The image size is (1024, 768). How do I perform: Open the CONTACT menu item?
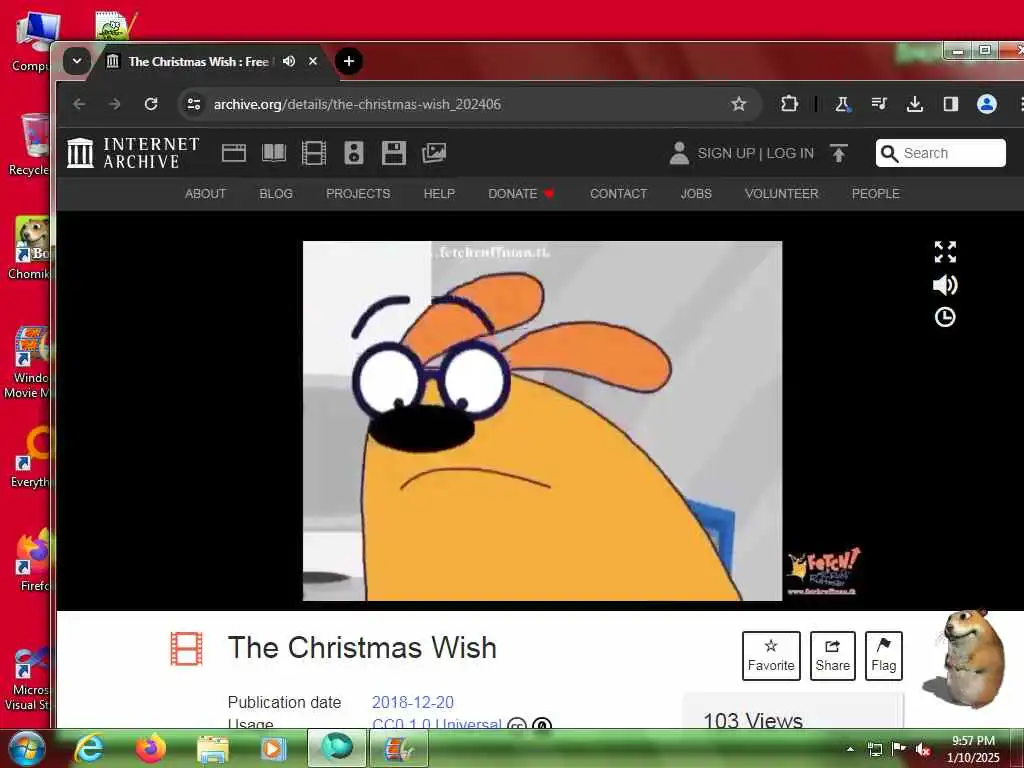[x=618, y=193]
